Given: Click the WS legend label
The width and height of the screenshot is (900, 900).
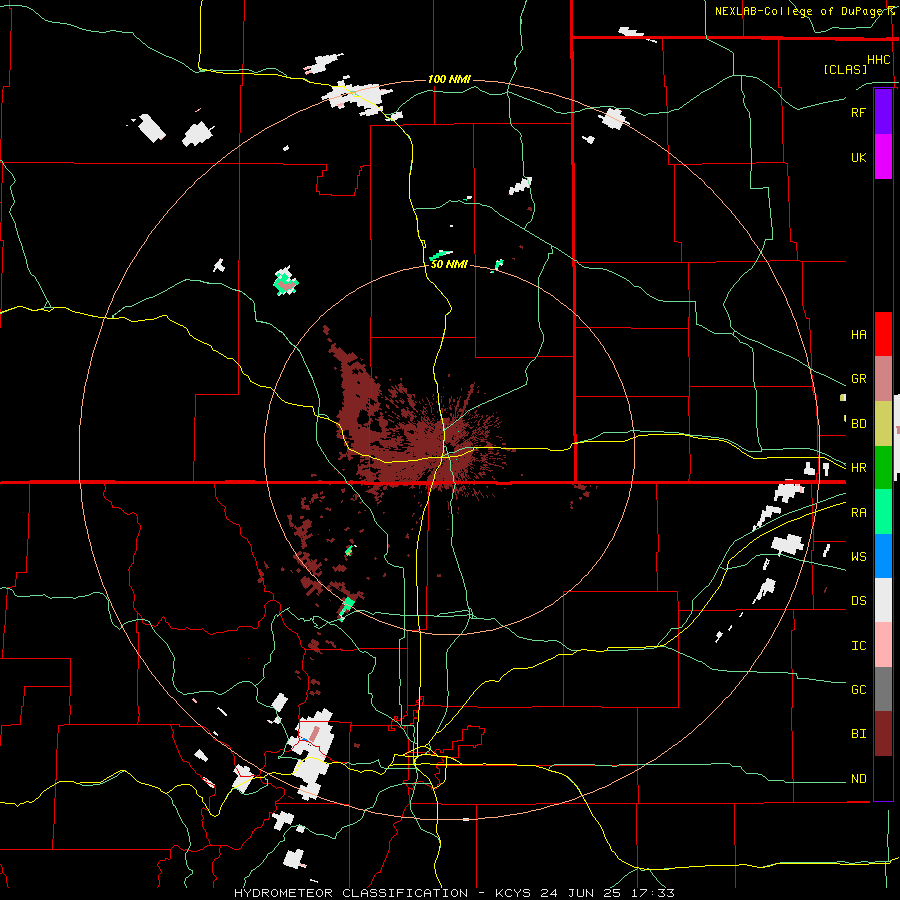Looking at the screenshot, I should click(858, 557).
